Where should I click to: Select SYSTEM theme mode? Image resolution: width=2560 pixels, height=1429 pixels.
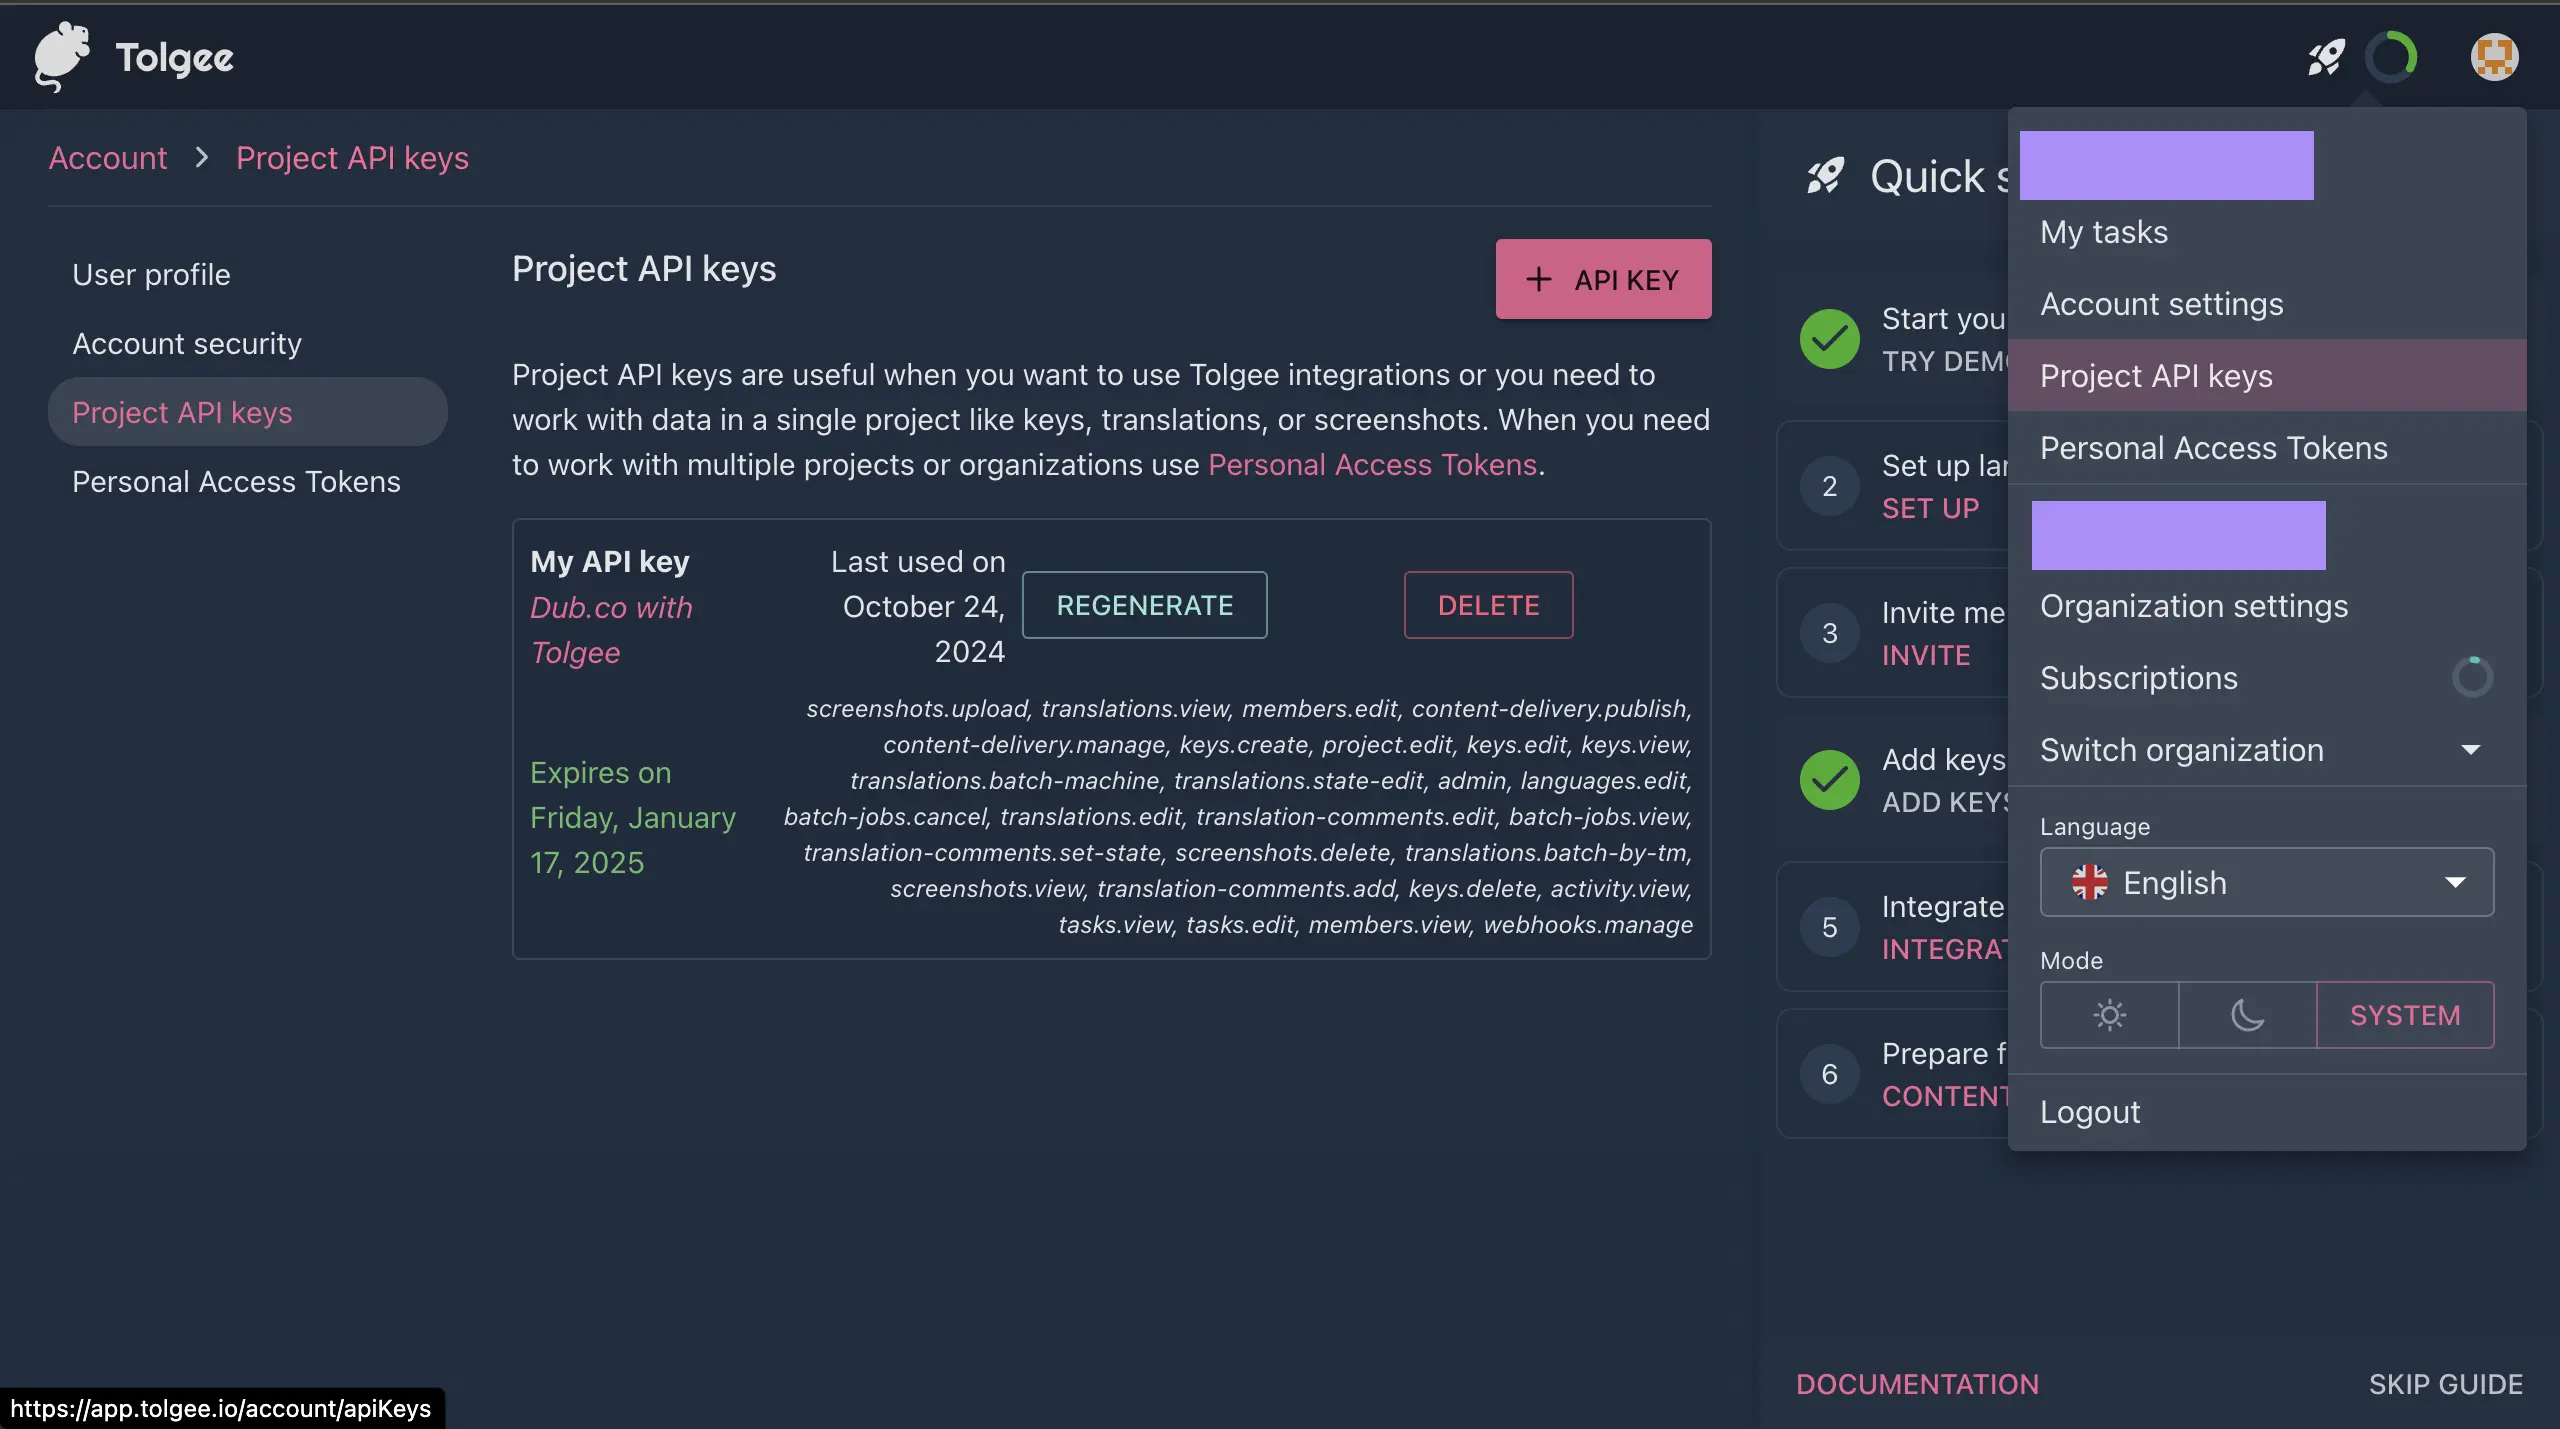[x=2405, y=1015]
